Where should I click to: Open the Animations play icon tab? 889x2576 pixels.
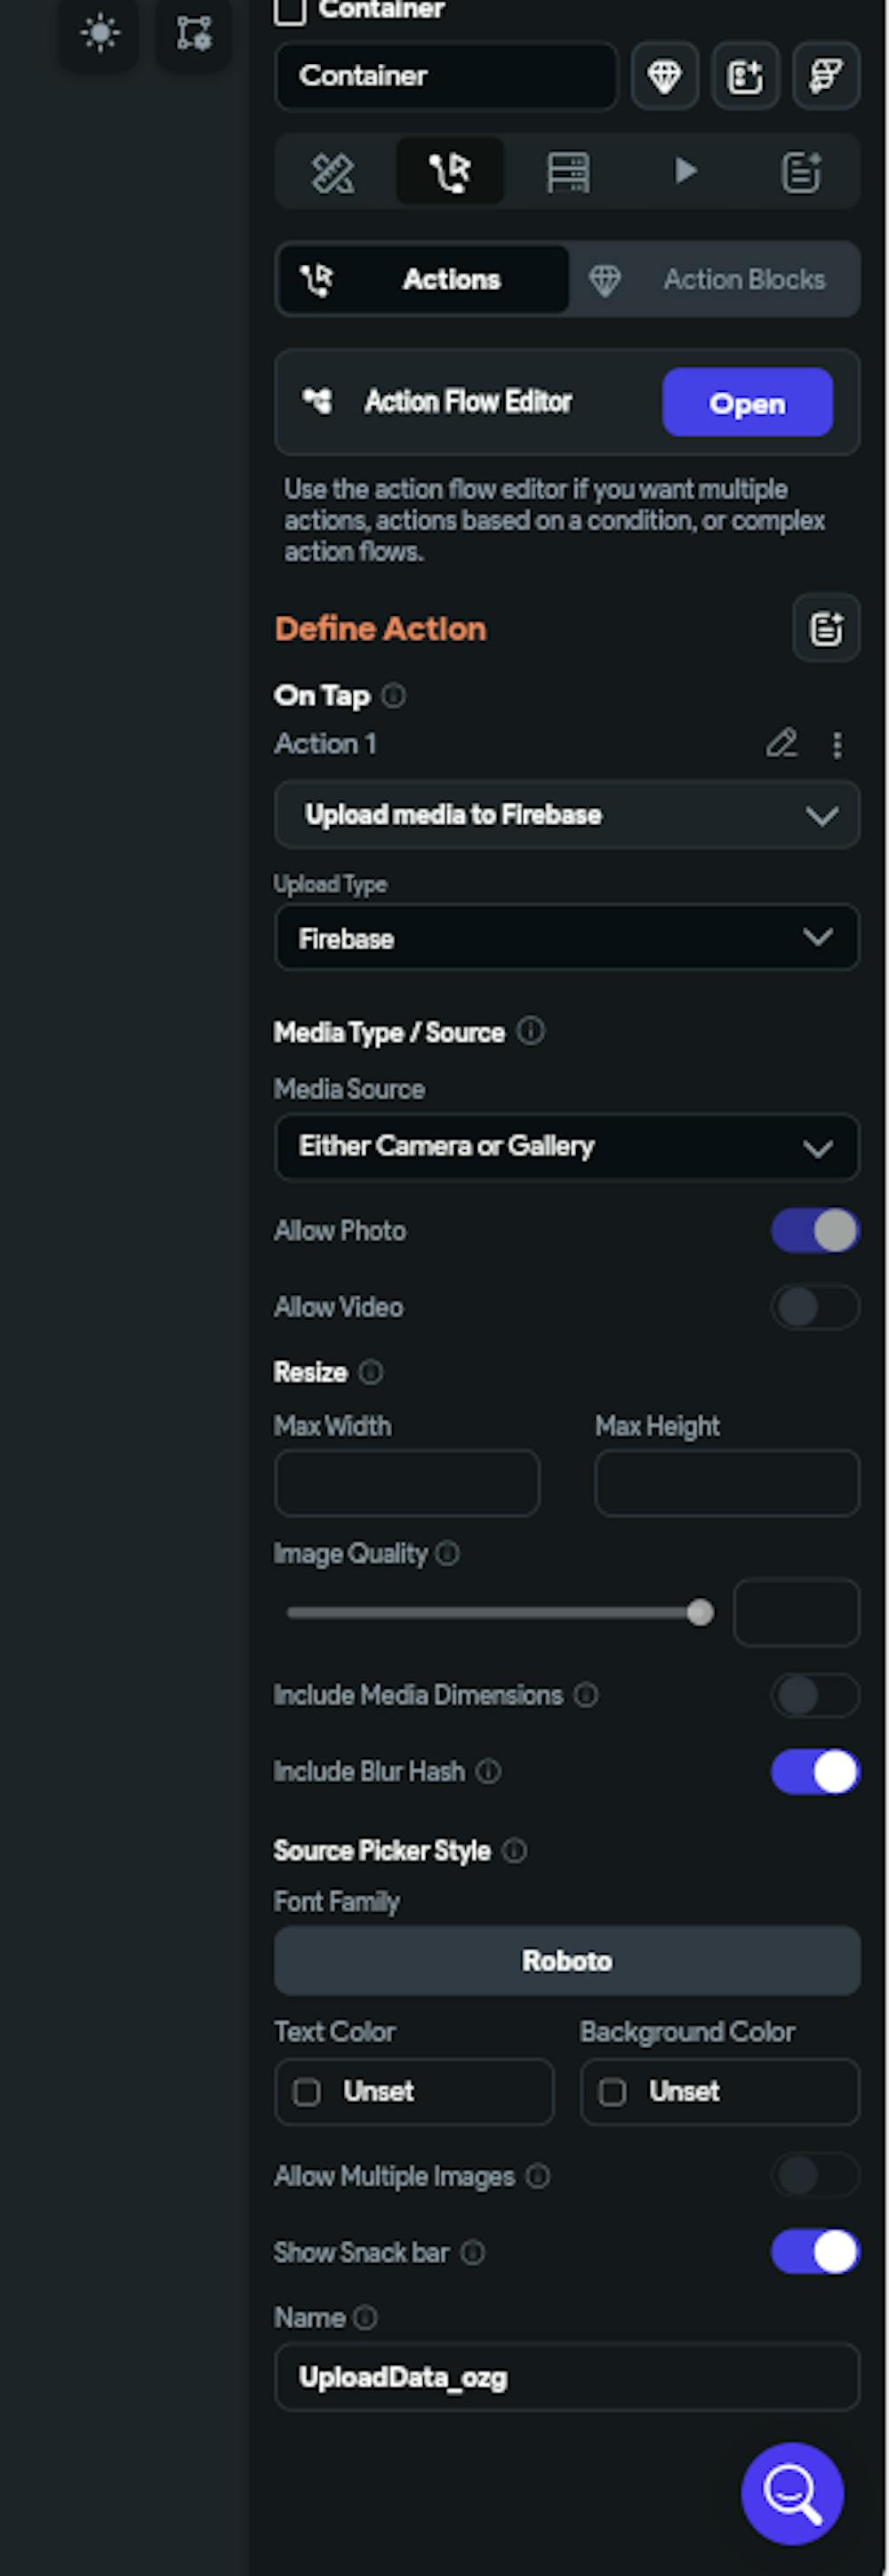(685, 171)
